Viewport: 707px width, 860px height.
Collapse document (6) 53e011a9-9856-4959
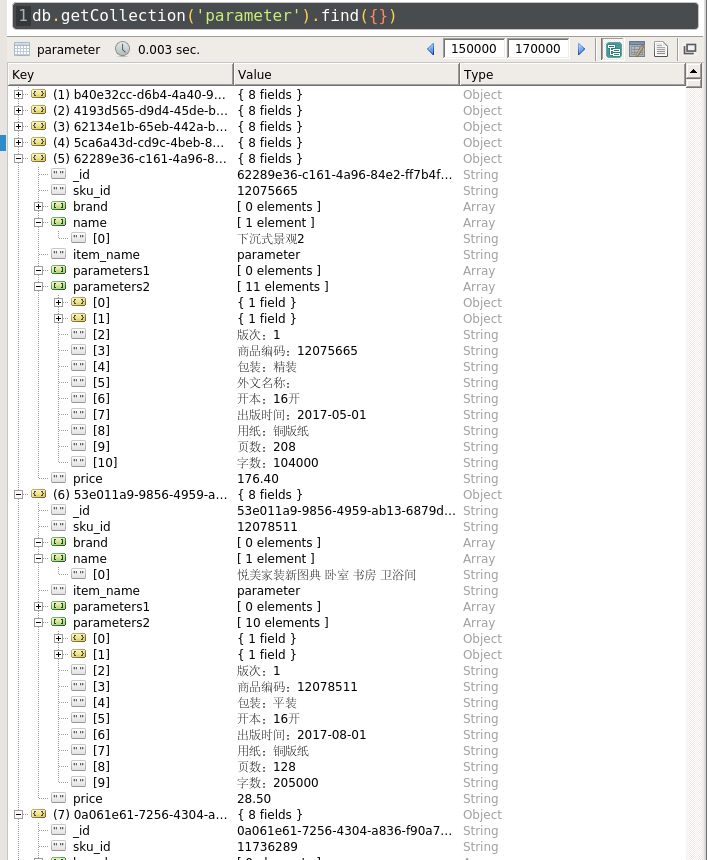(x=19, y=494)
